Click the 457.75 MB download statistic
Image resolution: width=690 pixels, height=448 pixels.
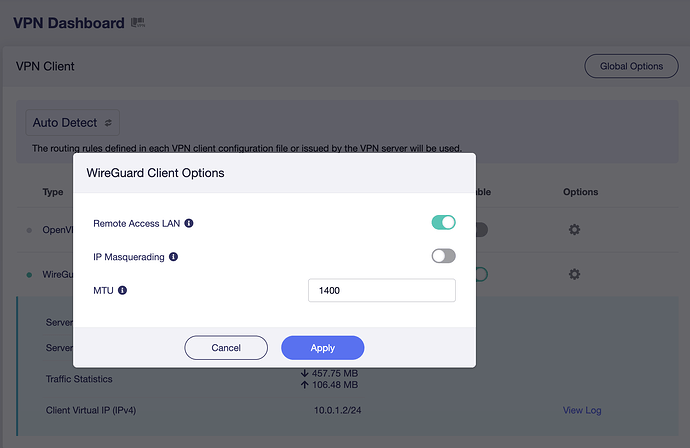[330, 373]
